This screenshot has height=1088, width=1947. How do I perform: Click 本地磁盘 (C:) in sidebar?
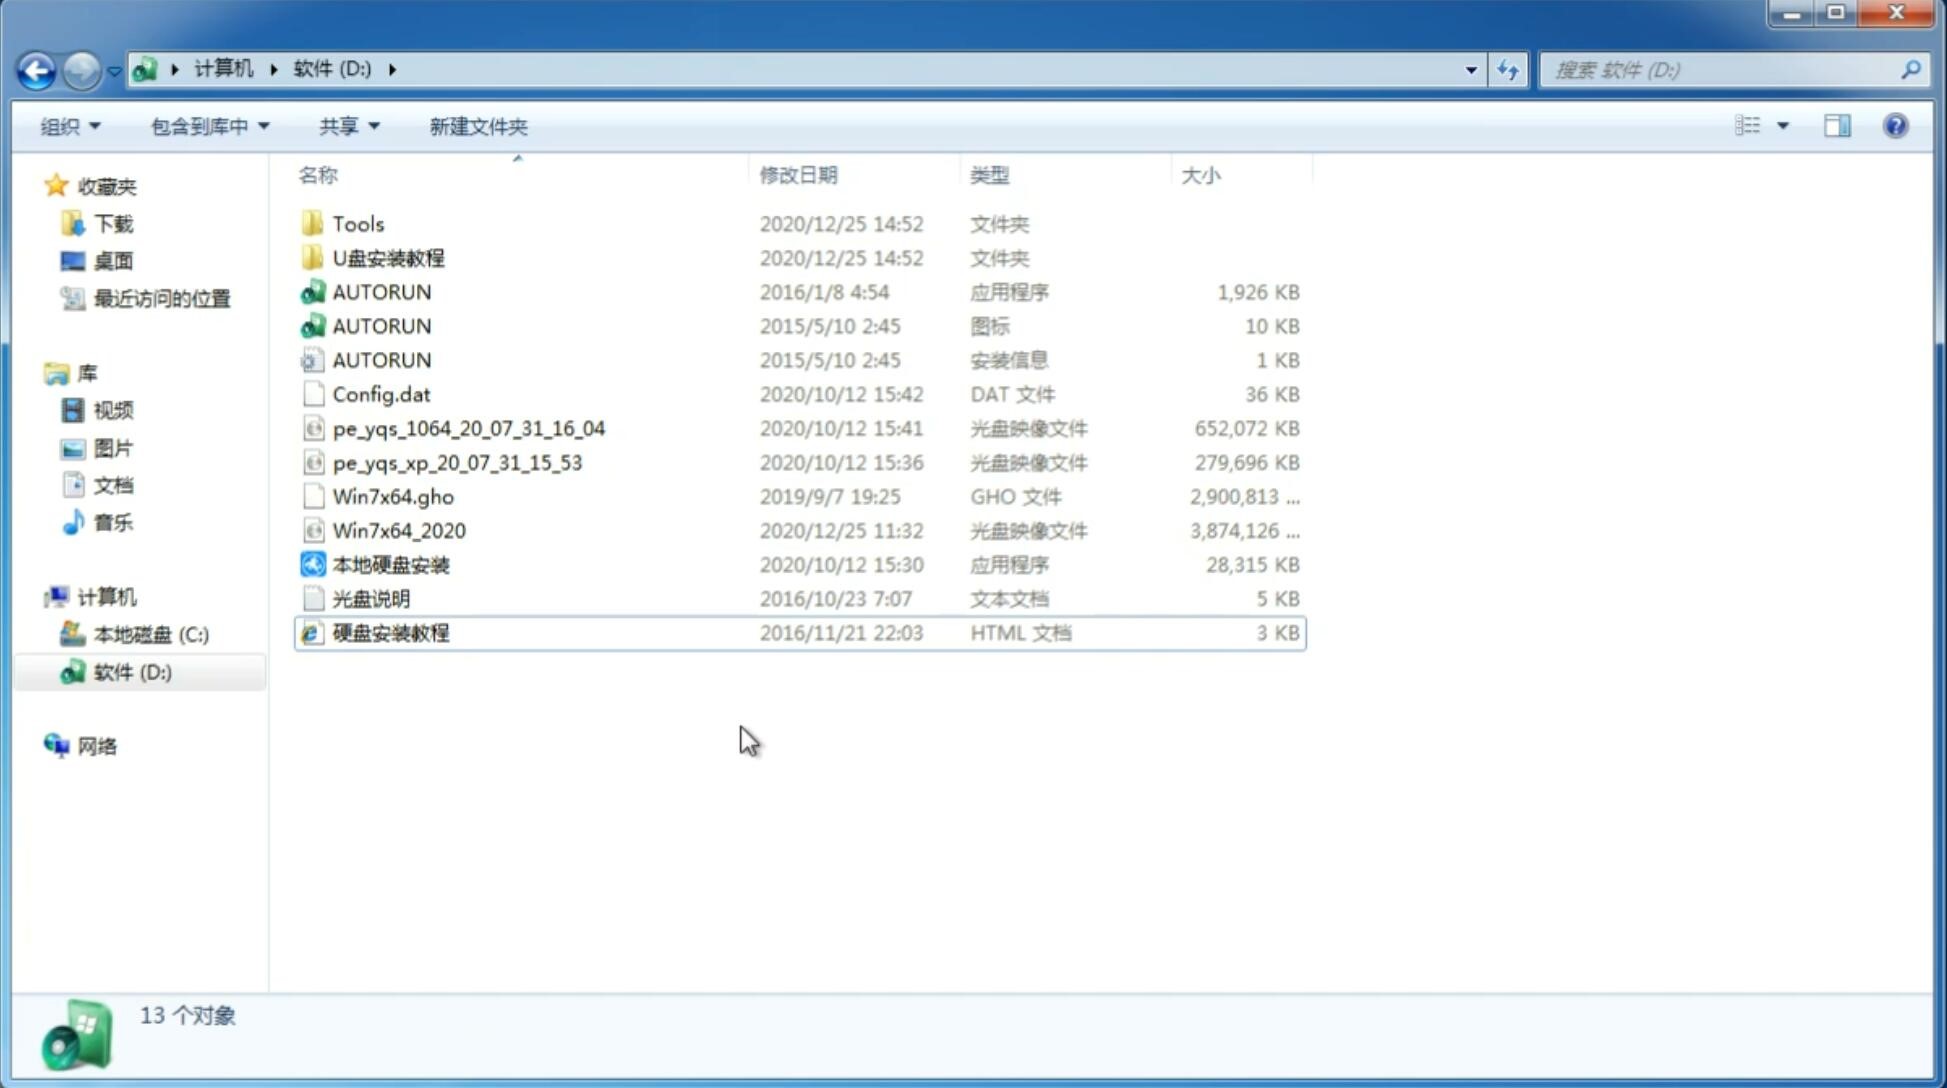(151, 635)
